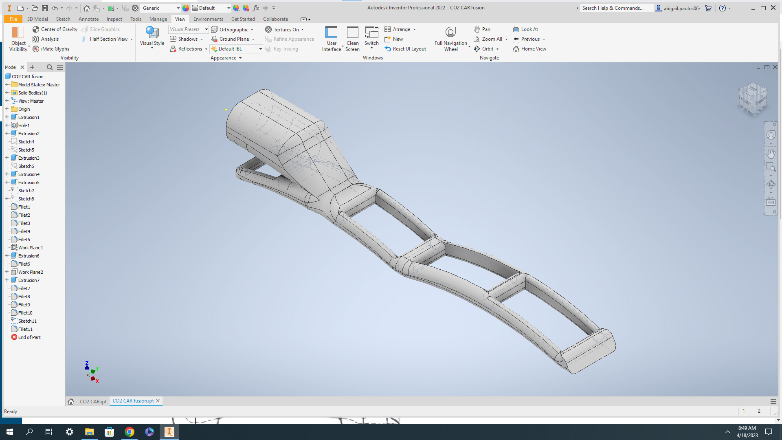Click the Search Help & Commands field
The width and height of the screenshot is (782, 440).
(x=617, y=8)
